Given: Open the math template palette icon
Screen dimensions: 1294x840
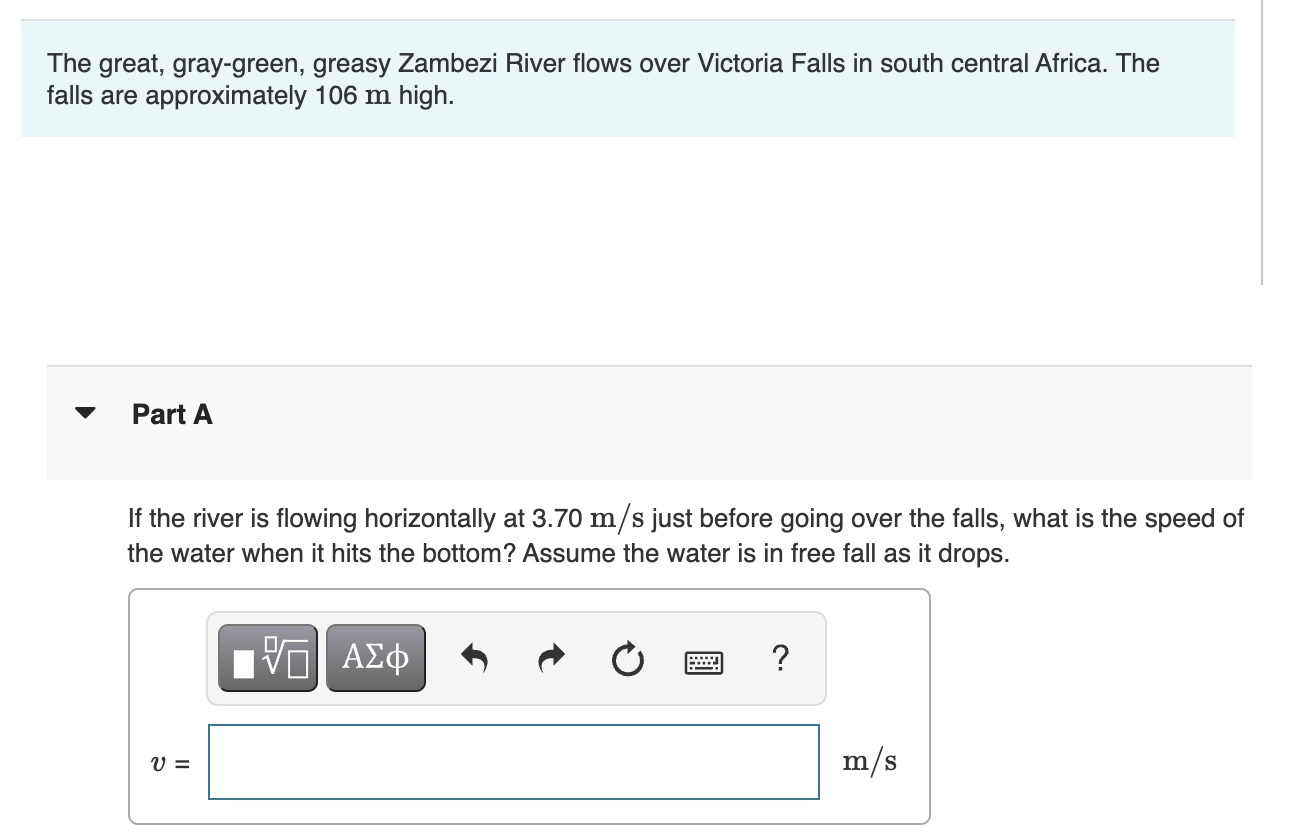Looking at the screenshot, I should click(x=268, y=657).
